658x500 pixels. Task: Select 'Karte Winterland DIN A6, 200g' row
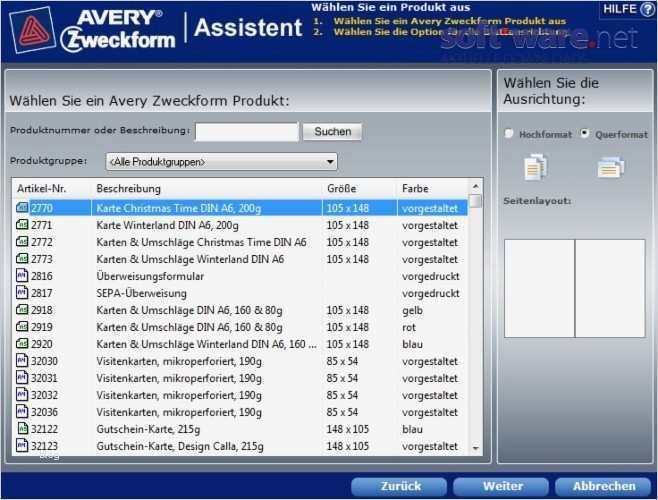(241, 225)
